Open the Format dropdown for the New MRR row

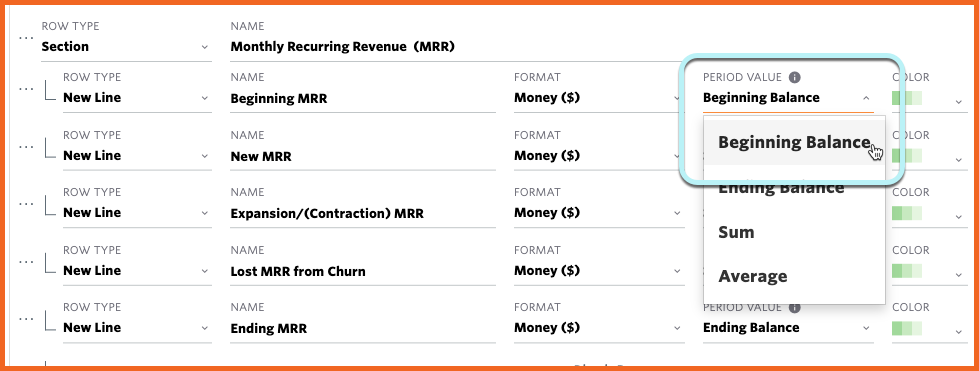coord(598,156)
